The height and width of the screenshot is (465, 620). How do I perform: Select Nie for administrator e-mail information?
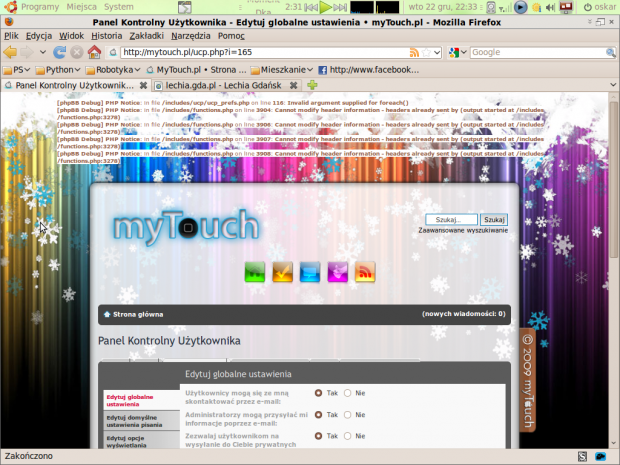[x=347, y=415]
